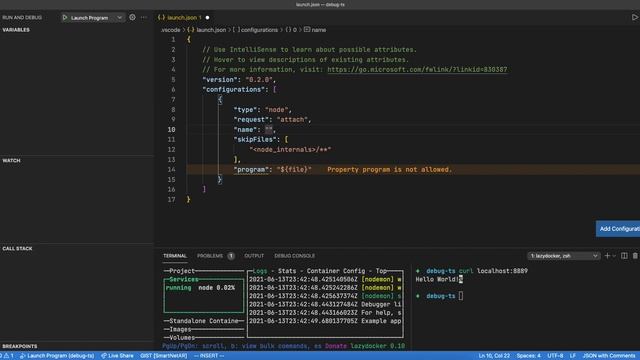Click the "version" key on line 5
The width and height of the screenshot is (640, 360).
point(220,80)
